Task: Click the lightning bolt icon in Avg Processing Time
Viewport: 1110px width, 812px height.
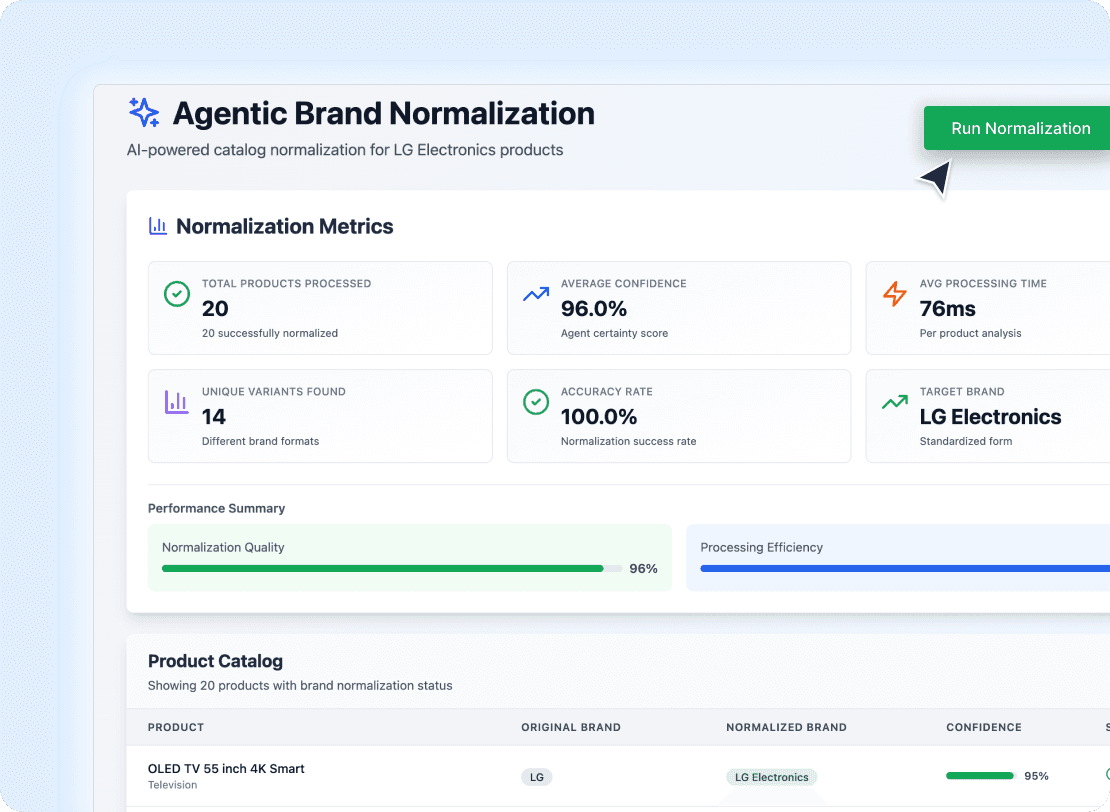Action: (x=895, y=294)
